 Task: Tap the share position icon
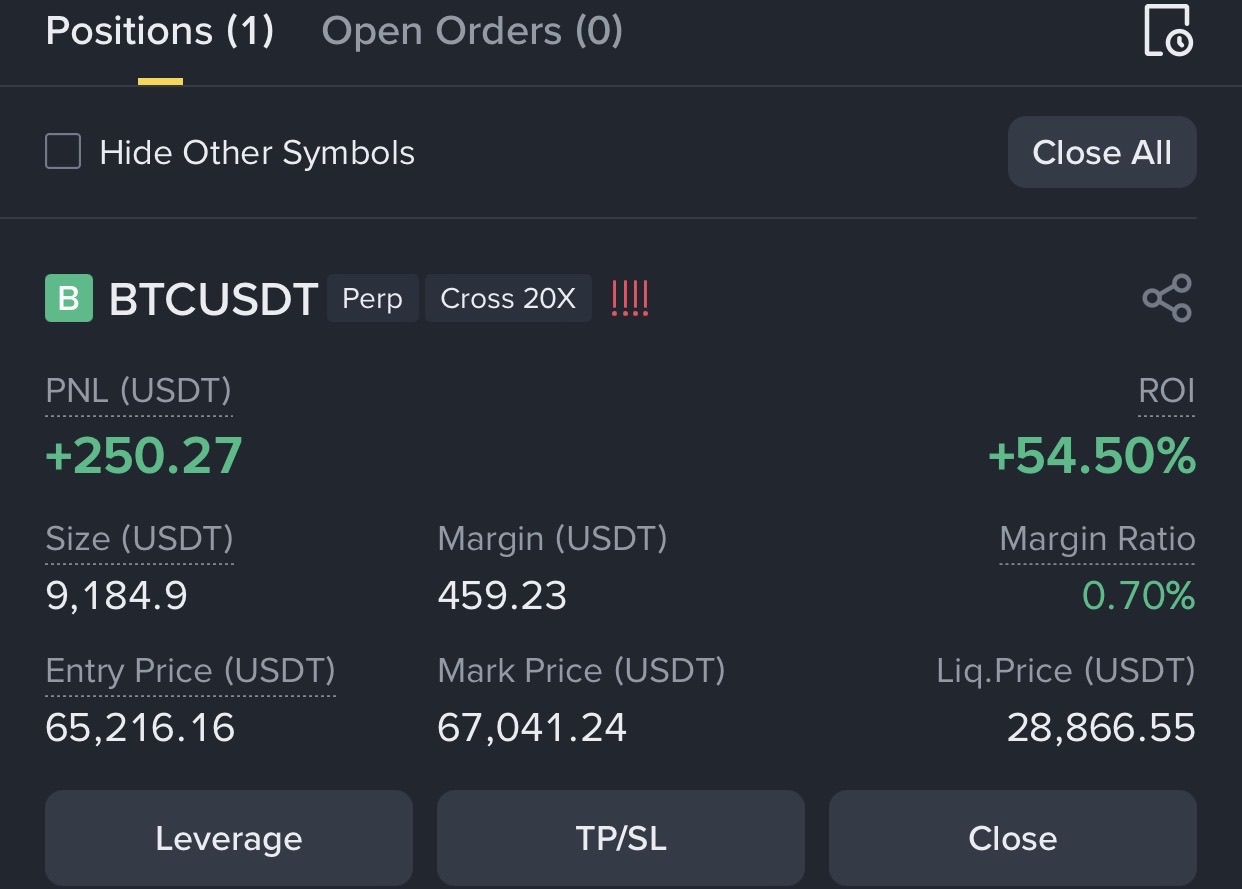point(1167,298)
